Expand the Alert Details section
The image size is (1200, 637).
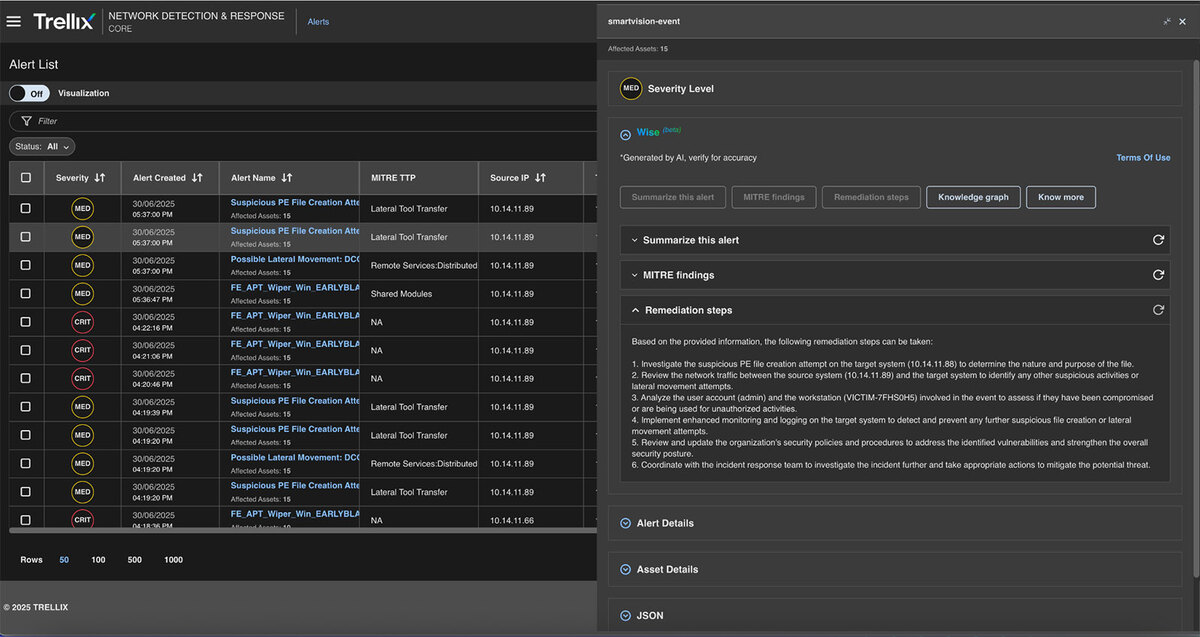[894, 523]
